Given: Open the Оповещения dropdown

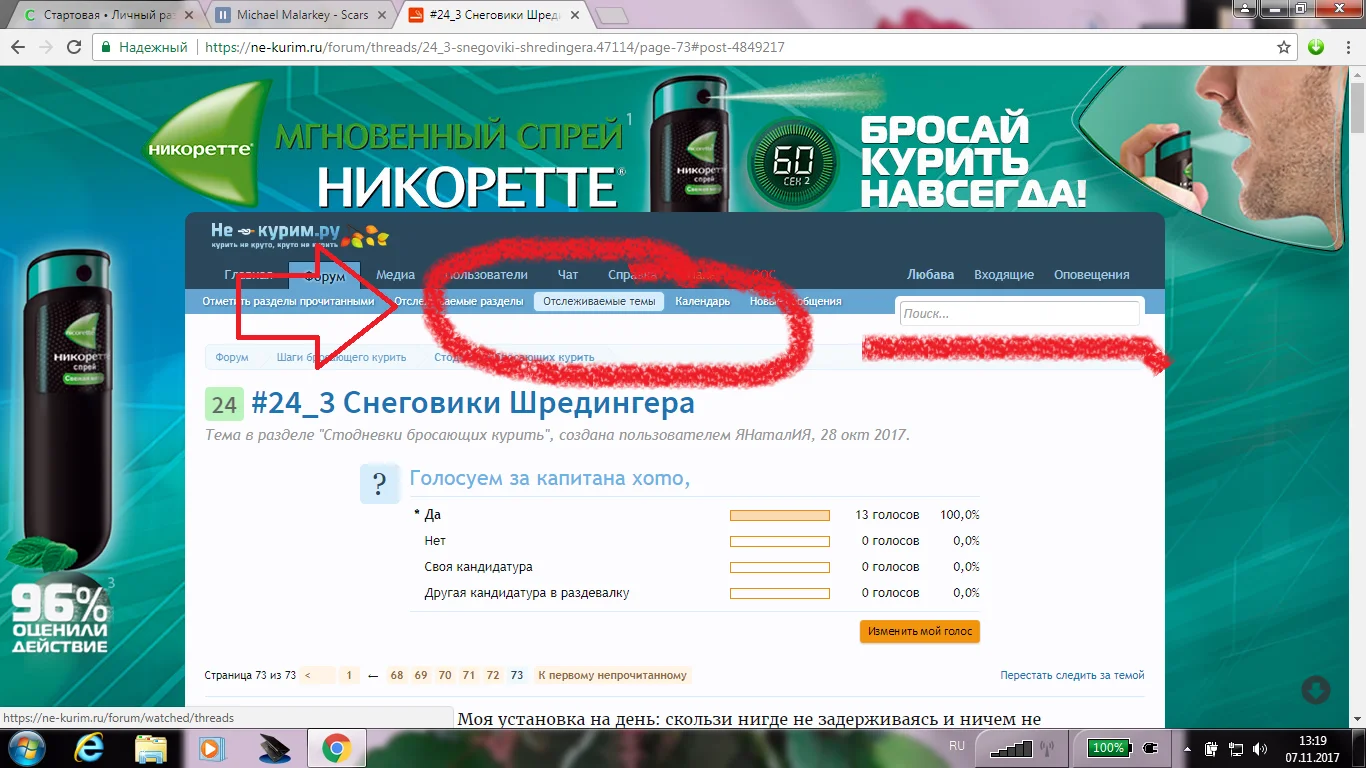Looking at the screenshot, I should point(1091,273).
